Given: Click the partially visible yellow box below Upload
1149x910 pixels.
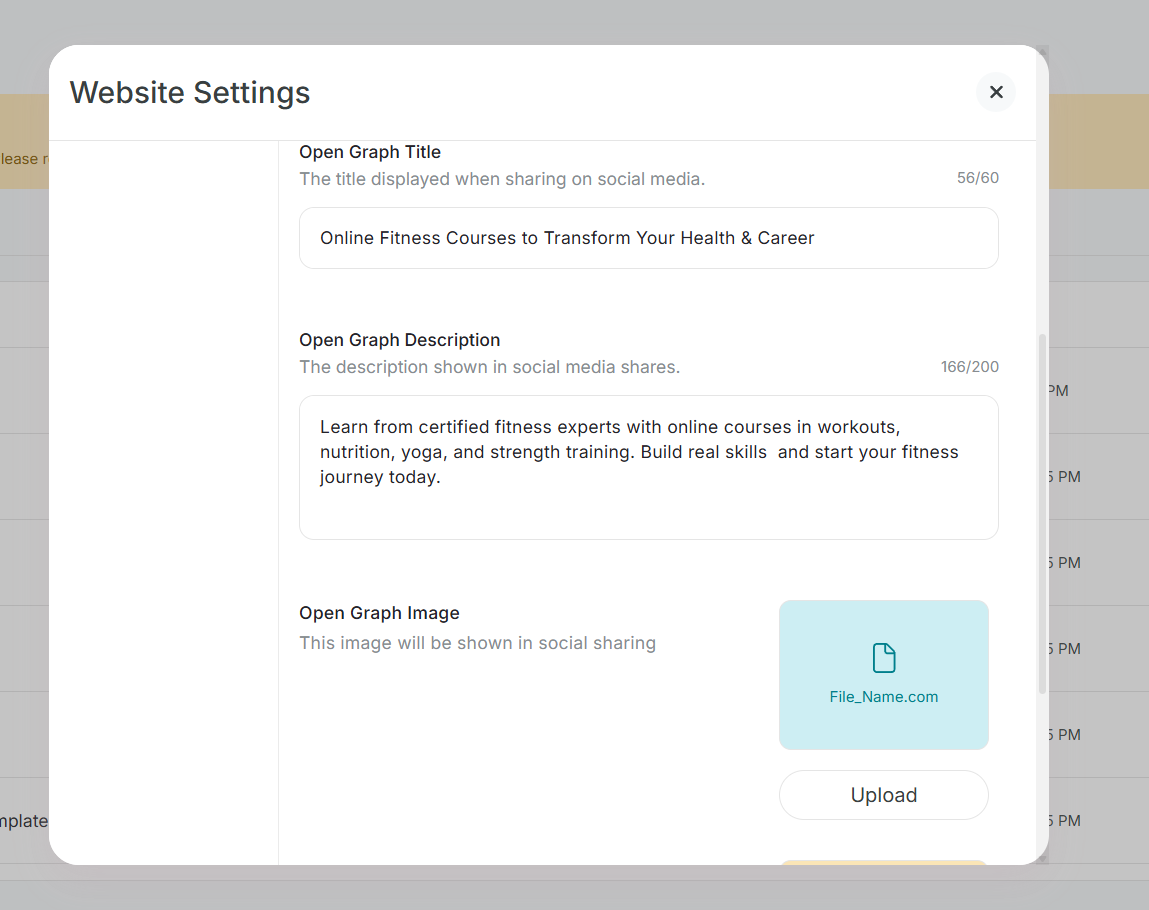Looking at the screenshot, I should (884, 862).
